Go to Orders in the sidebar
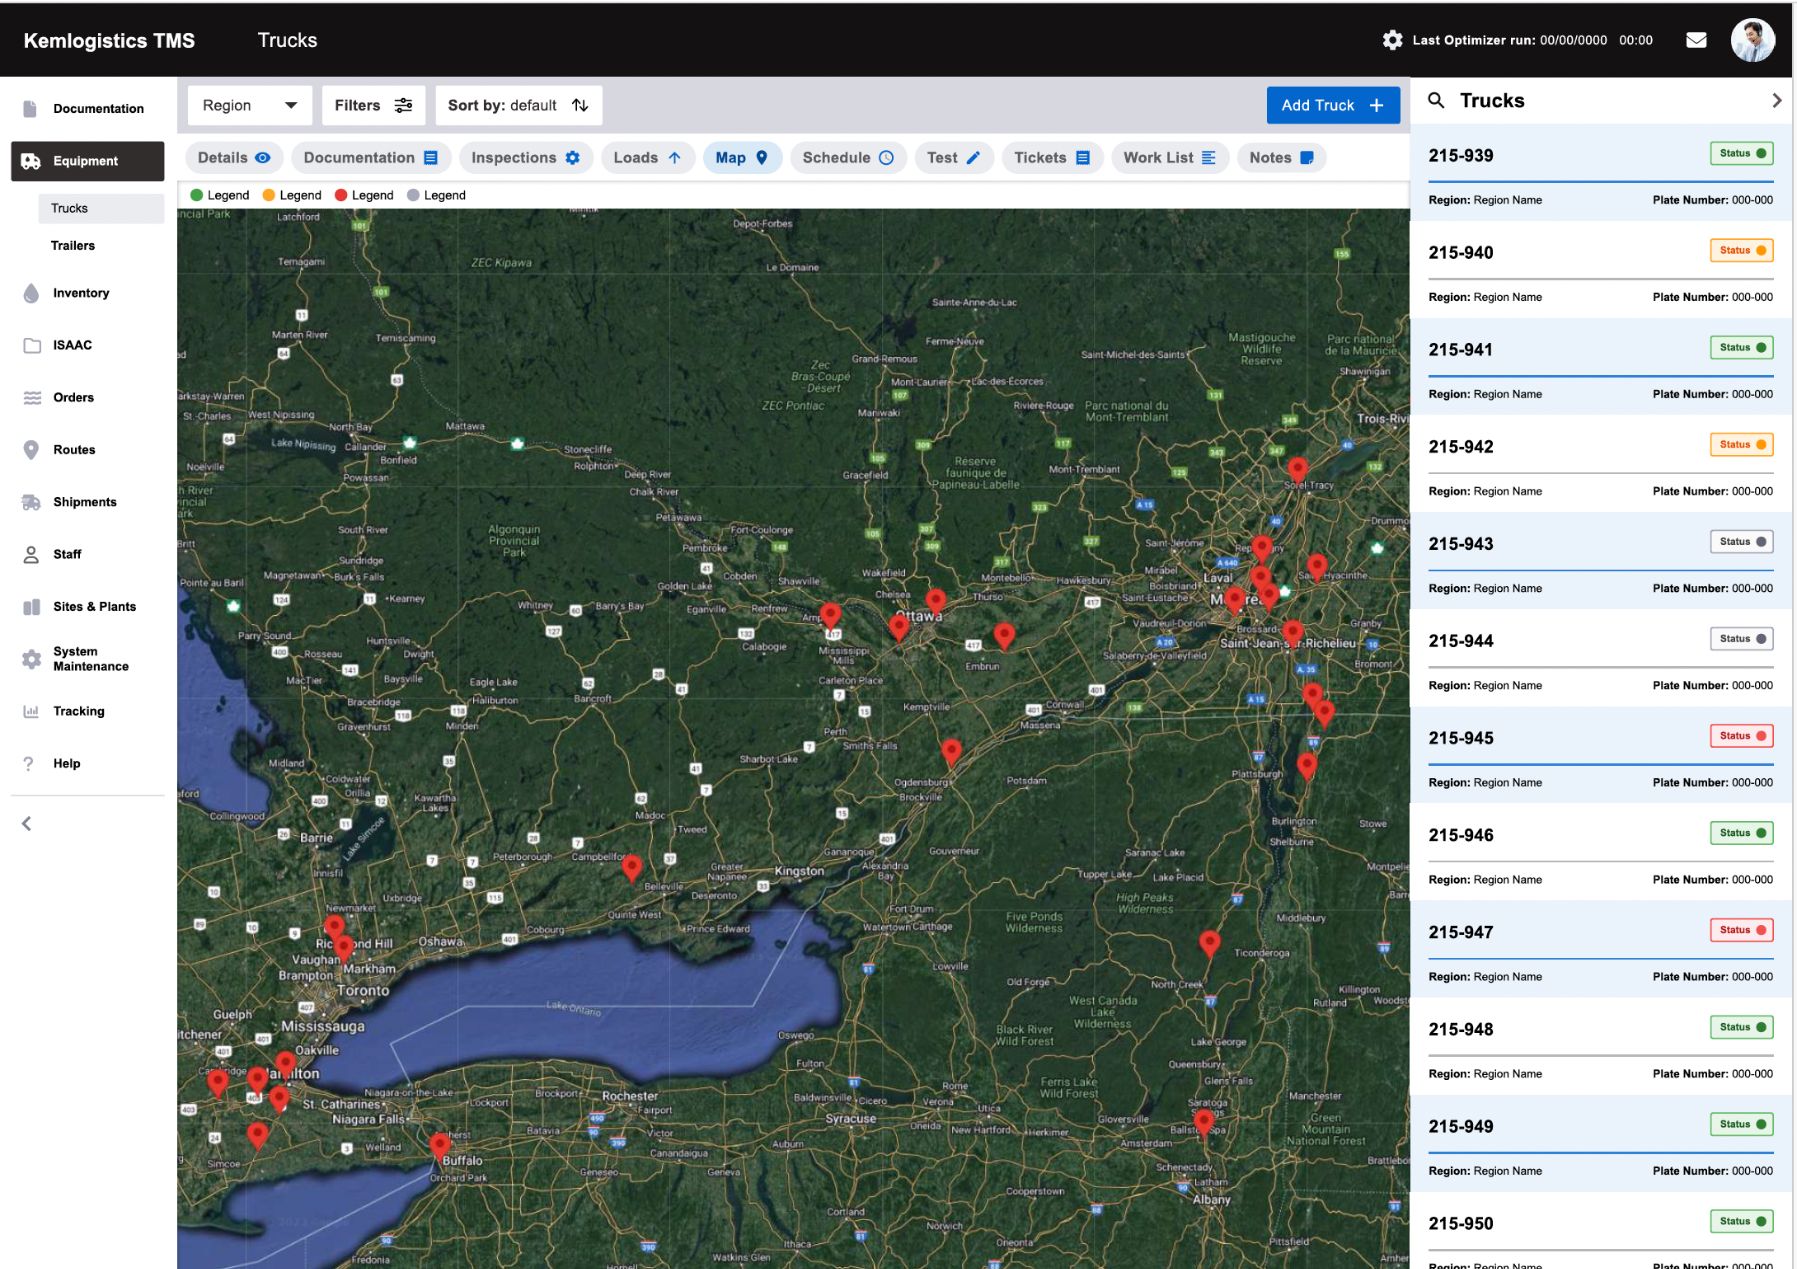 [87, 397]
